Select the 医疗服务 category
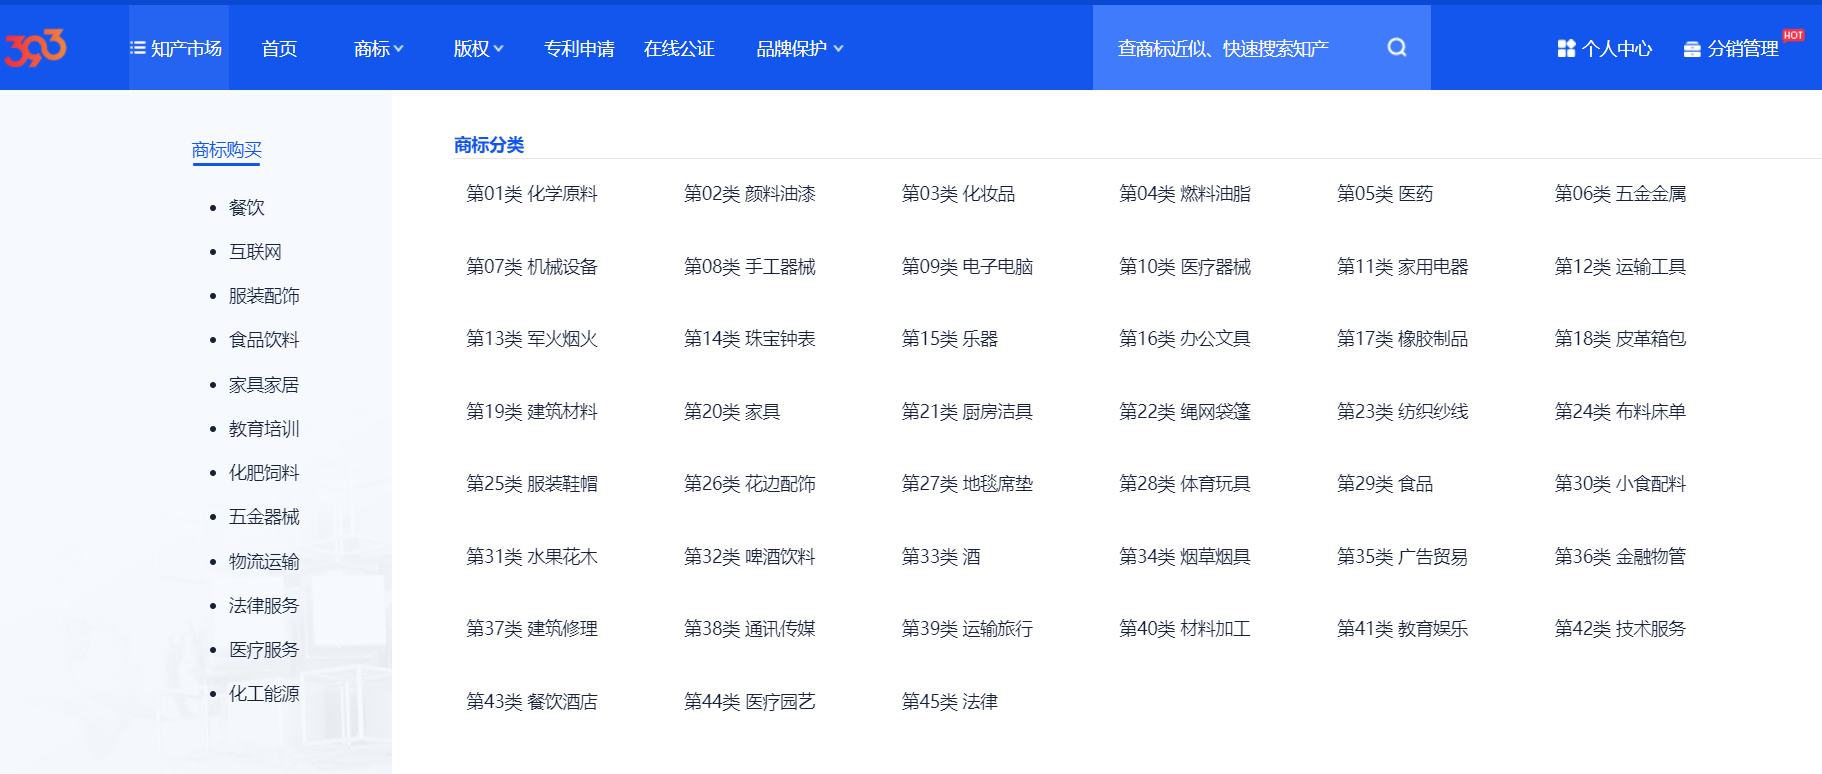 tap(264, 650)
